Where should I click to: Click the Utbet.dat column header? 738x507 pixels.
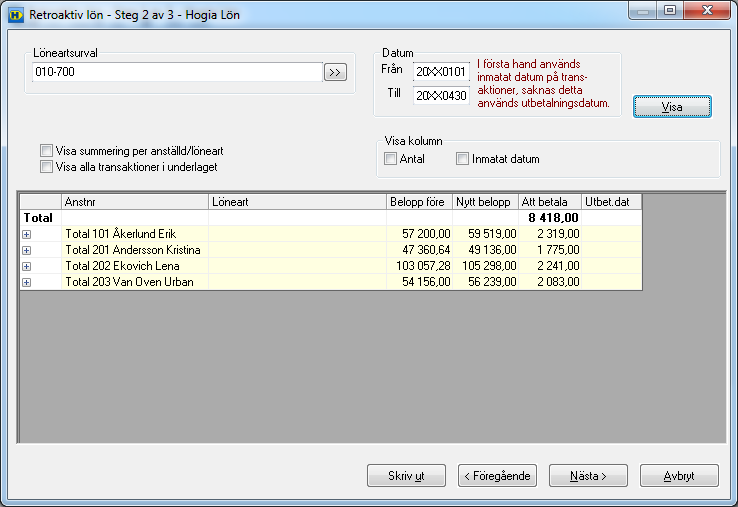pyautogui.click(x=611, y=202)
